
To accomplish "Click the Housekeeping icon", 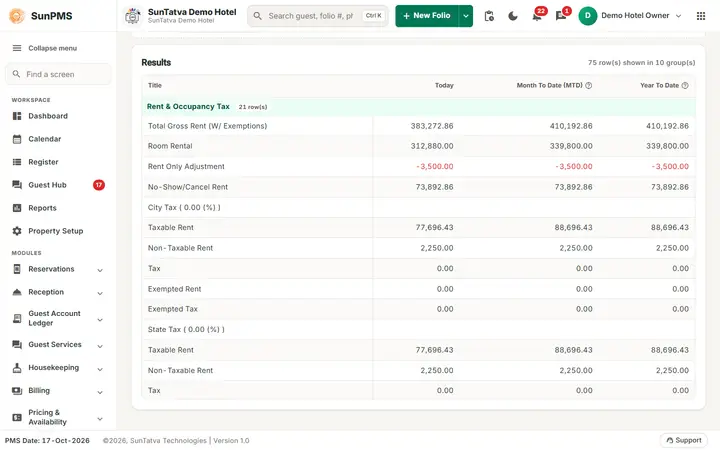I will click(17, 367).
